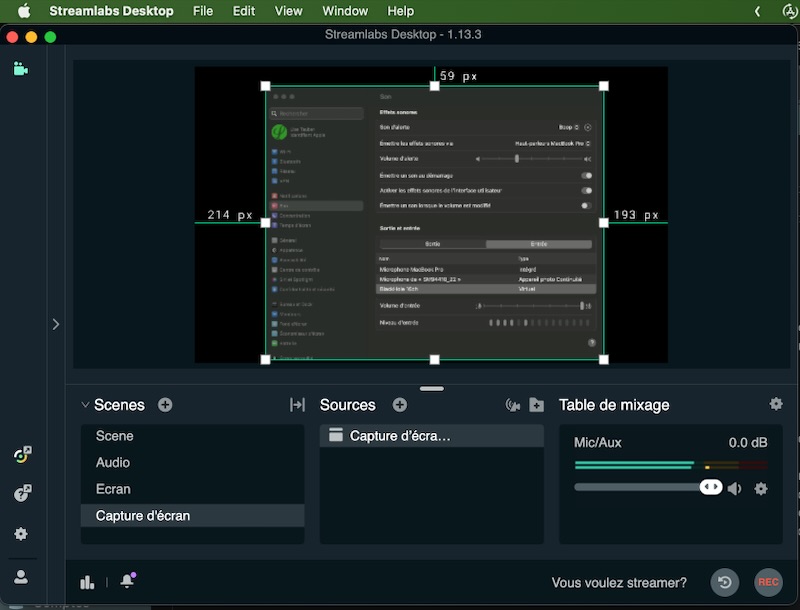800x610 pixels.
Task: Toggle the replay buffer button
Action: (725, 582)
